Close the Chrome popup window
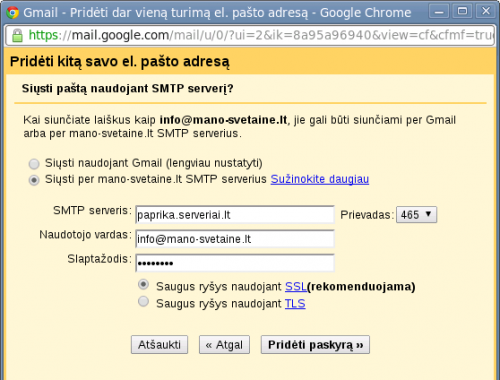This screenshot has width=500, height=380. click(486, 12)
